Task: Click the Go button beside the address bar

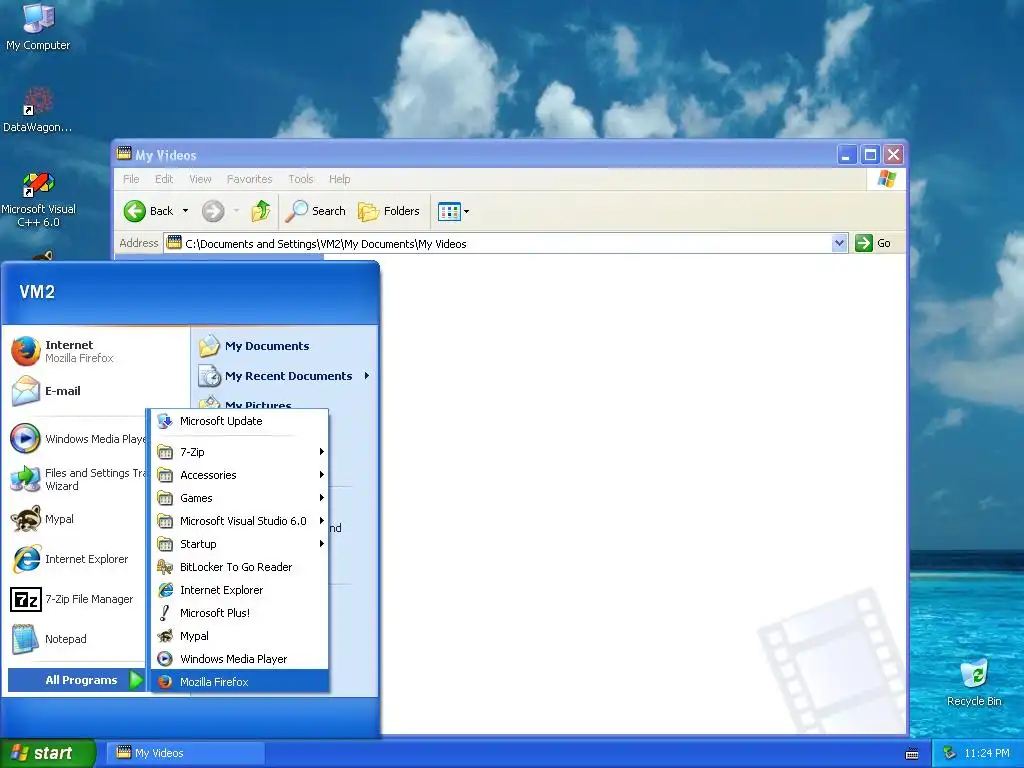Action: coord(873,243)
